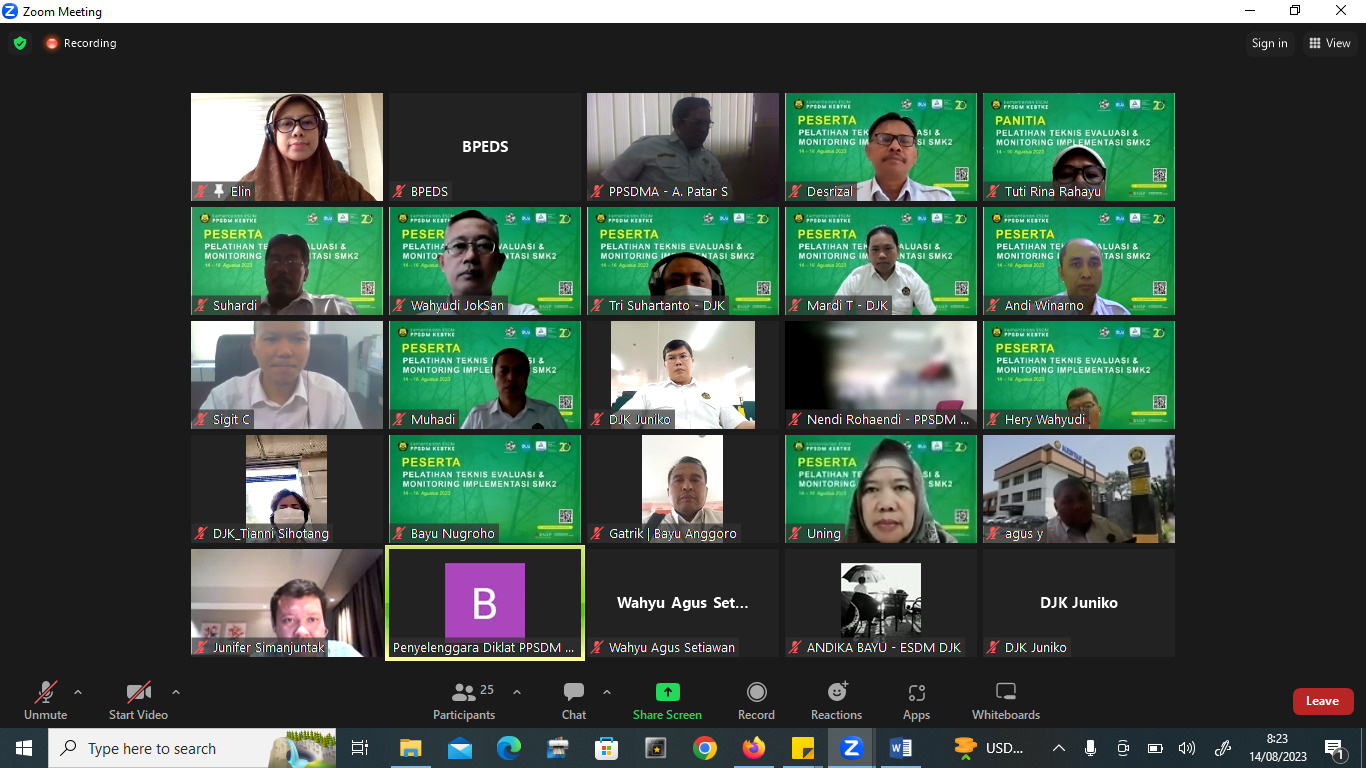Select Uning's video tile
Screen dimensions: 1366x768
click(881, 489)
